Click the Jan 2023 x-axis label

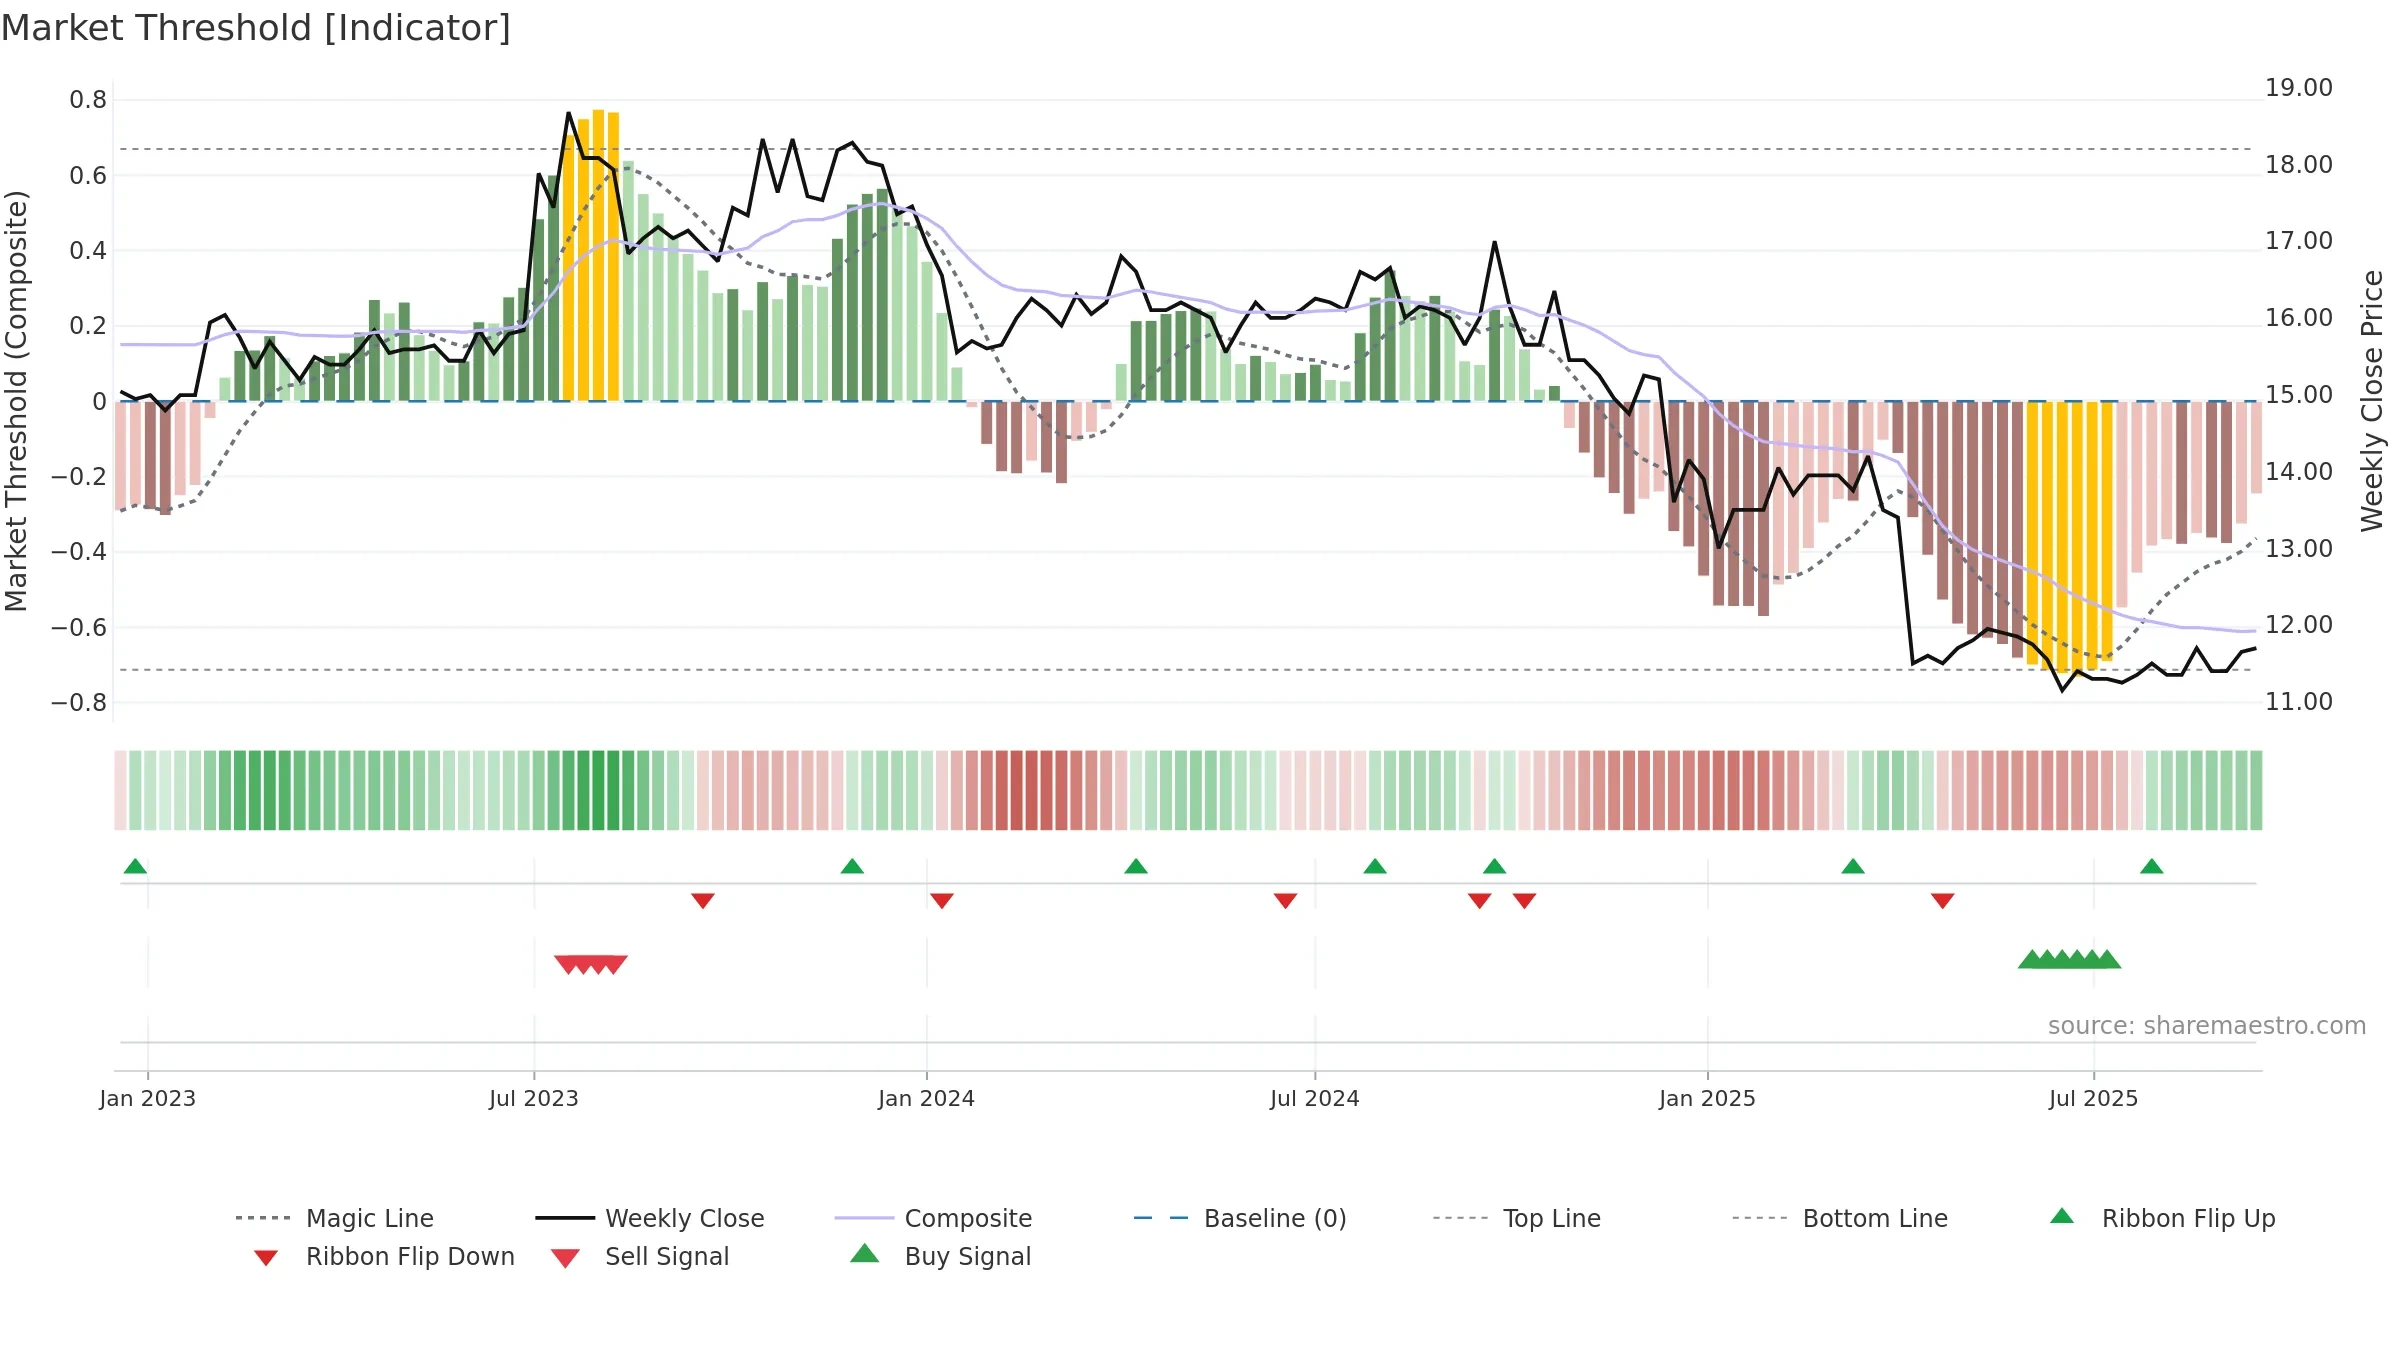click(148, 1098)
